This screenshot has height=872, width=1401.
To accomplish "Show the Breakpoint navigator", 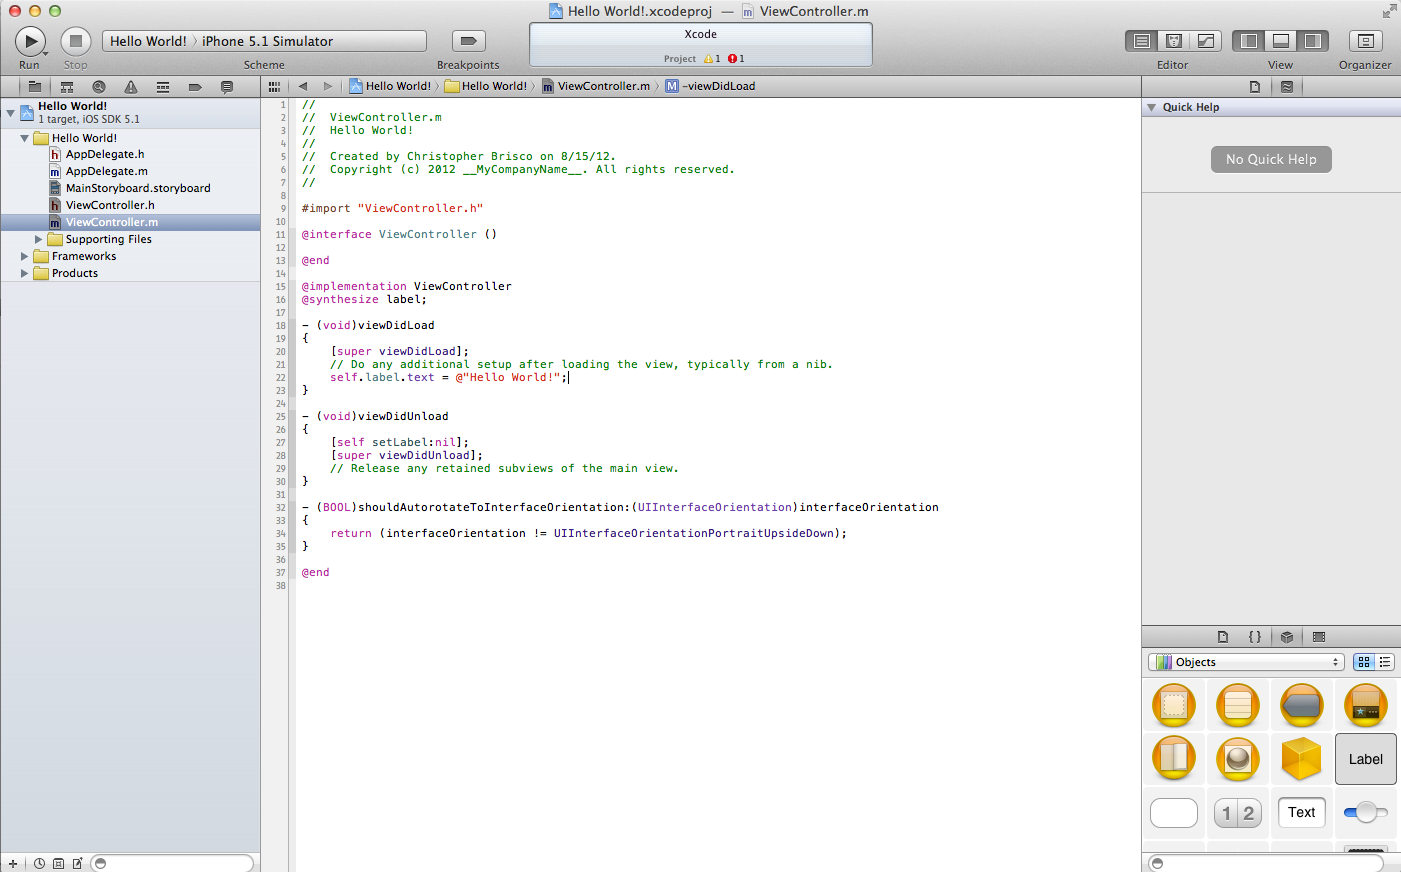I will [195, 87].
